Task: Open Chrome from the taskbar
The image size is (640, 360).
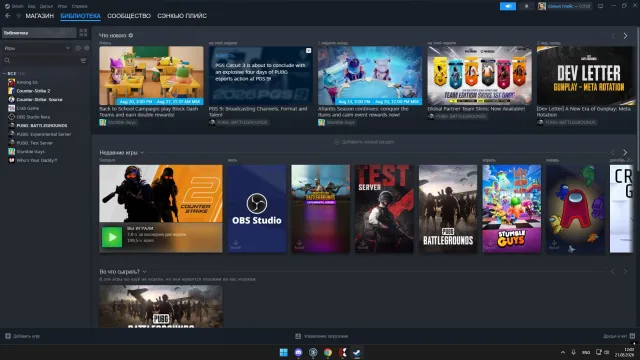Action: pos(328,352)
